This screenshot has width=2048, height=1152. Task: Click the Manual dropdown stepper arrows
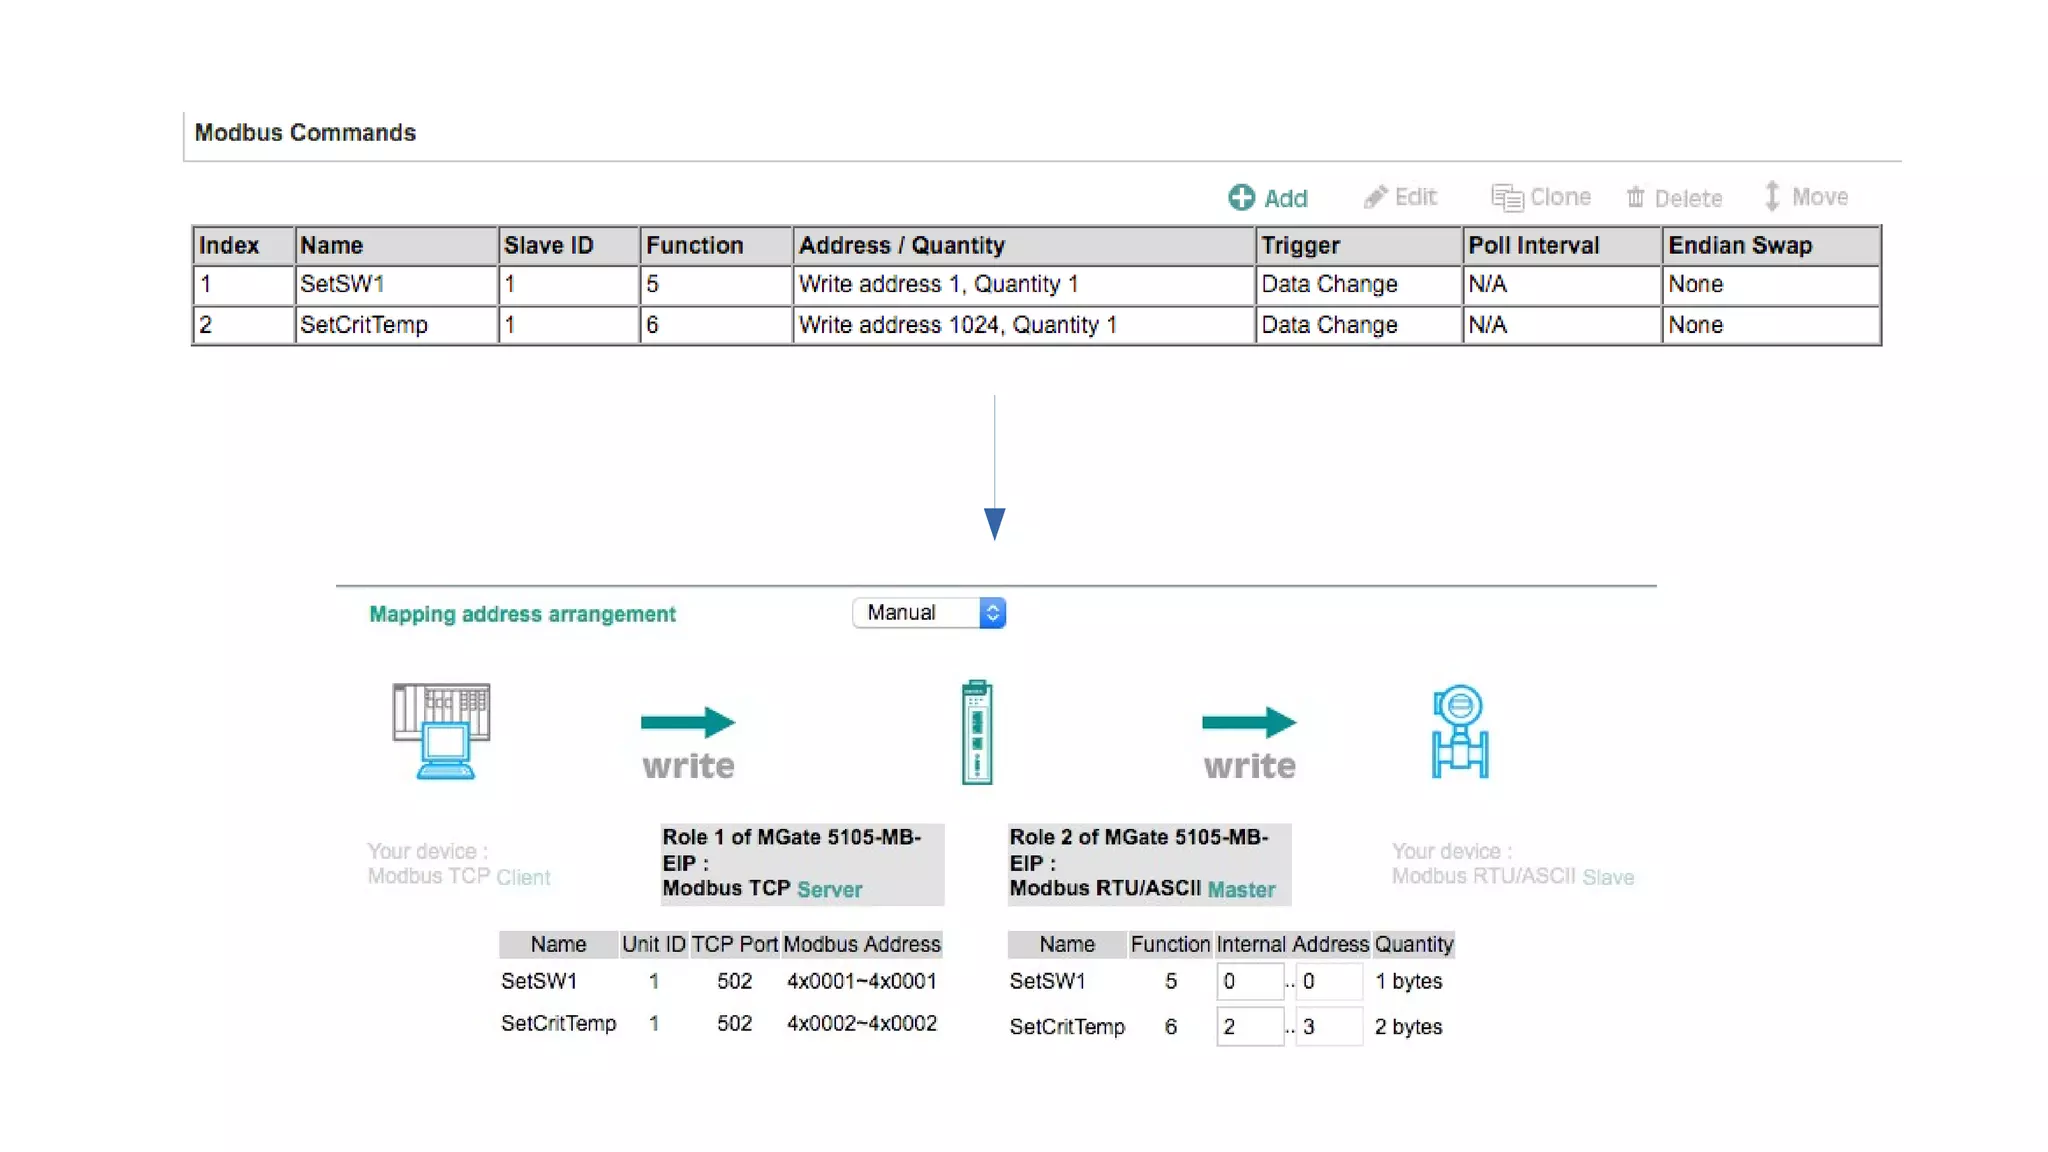coord(992,612)
